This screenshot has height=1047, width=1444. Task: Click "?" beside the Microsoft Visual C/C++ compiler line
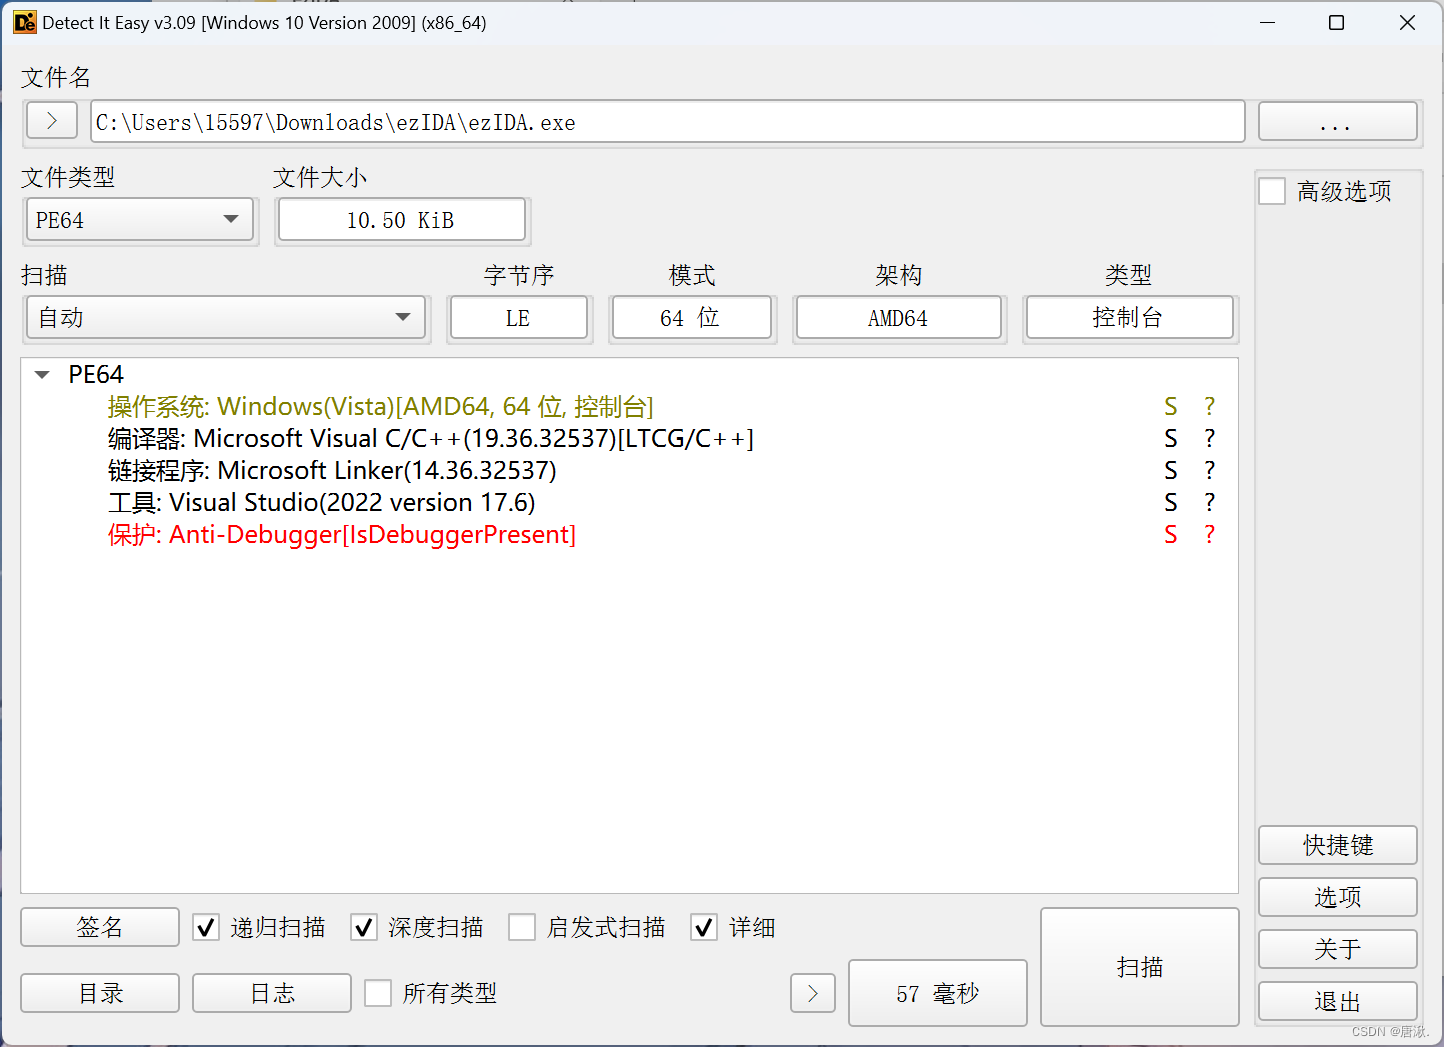click(x=1209, y=438)
